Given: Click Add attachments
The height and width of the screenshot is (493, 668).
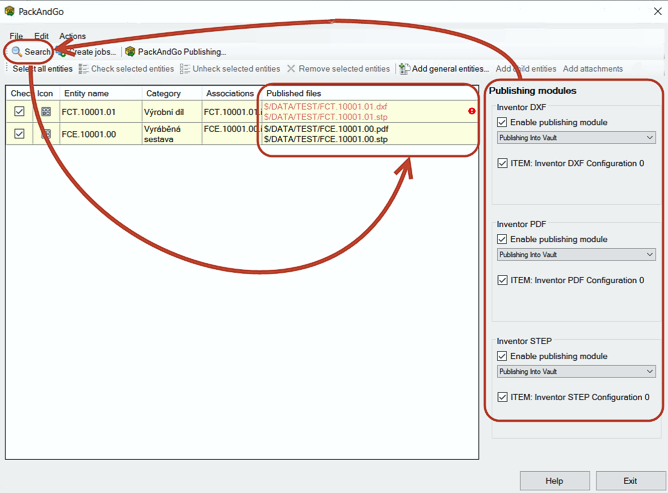Looking at the screenshot, I should pos(593,69).
